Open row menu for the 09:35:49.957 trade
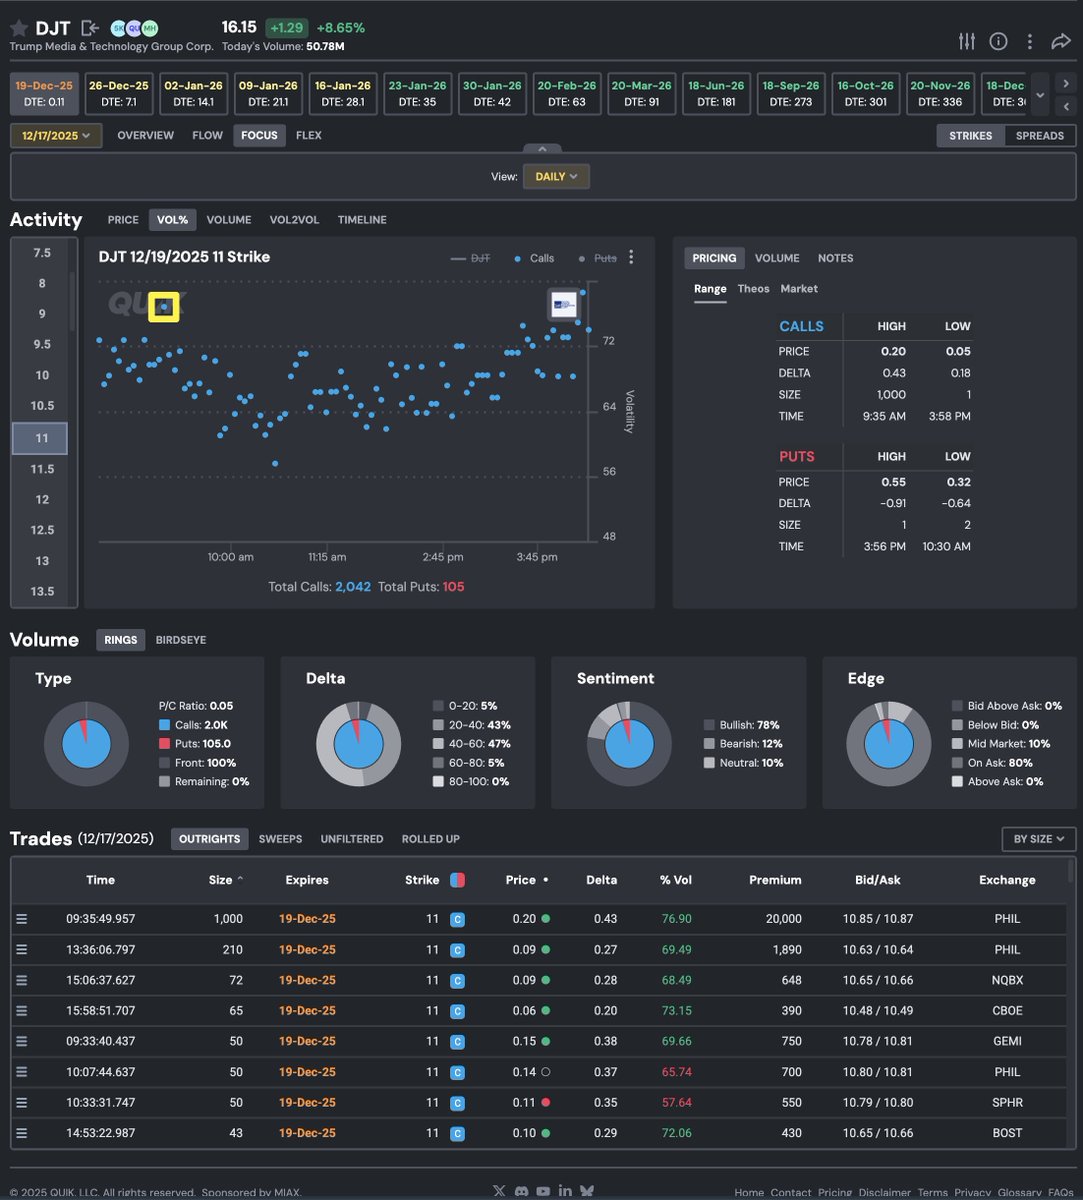 [21, 919]
